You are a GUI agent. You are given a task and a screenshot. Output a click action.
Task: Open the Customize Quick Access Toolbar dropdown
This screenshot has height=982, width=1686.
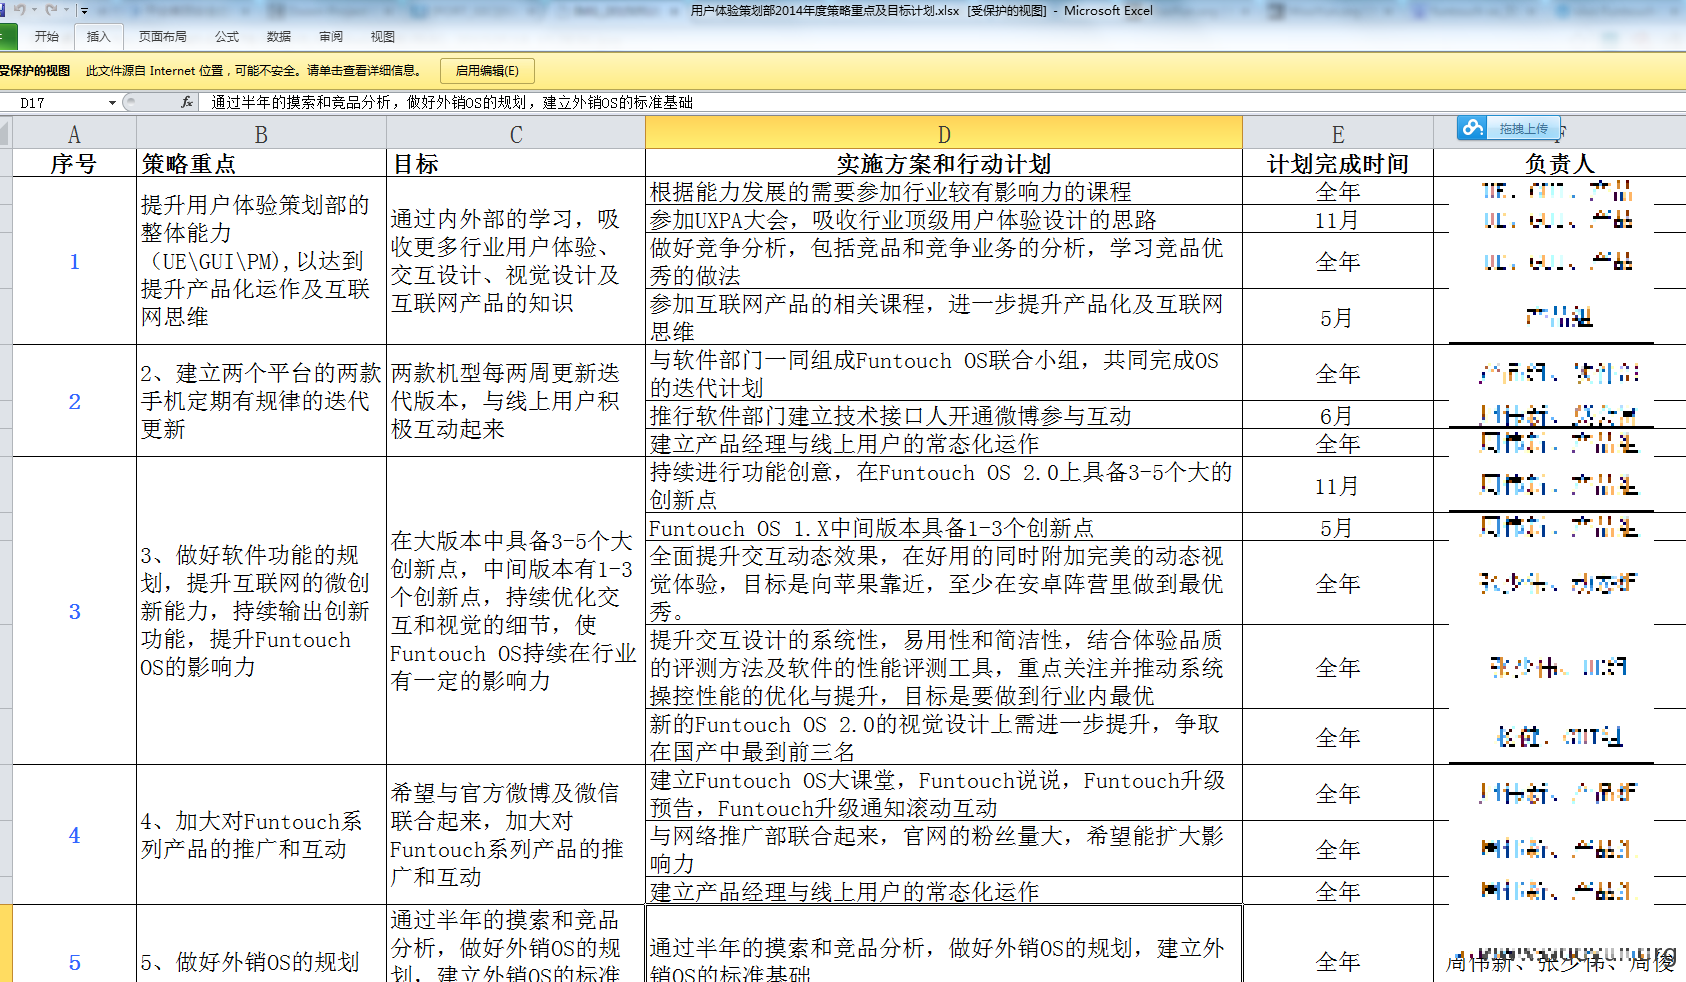pyautogui.click(x=84, y=11)
